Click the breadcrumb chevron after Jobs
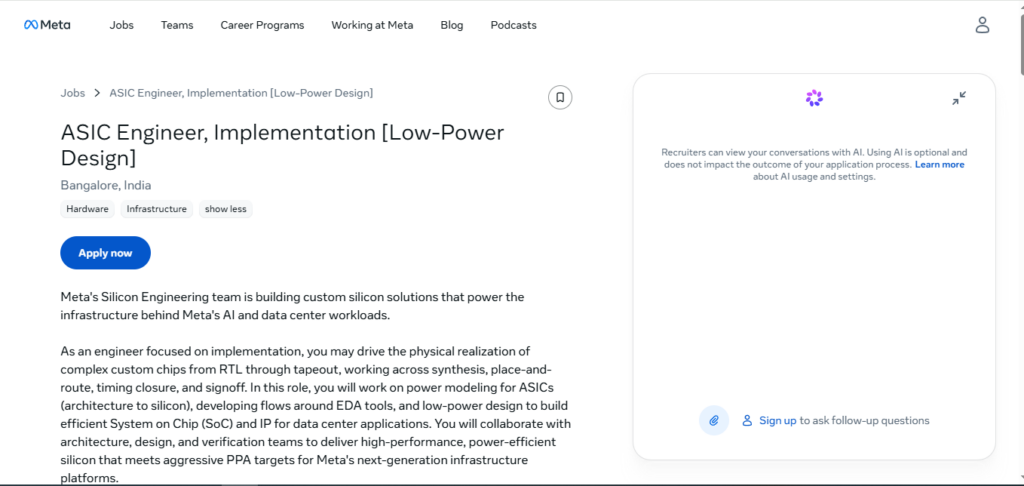Screen dimensions: 1024x486 (x=97, y=93)
